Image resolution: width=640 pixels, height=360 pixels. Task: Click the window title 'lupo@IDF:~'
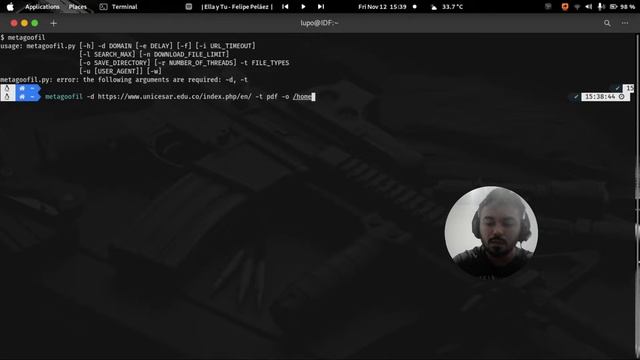[320, 23]
